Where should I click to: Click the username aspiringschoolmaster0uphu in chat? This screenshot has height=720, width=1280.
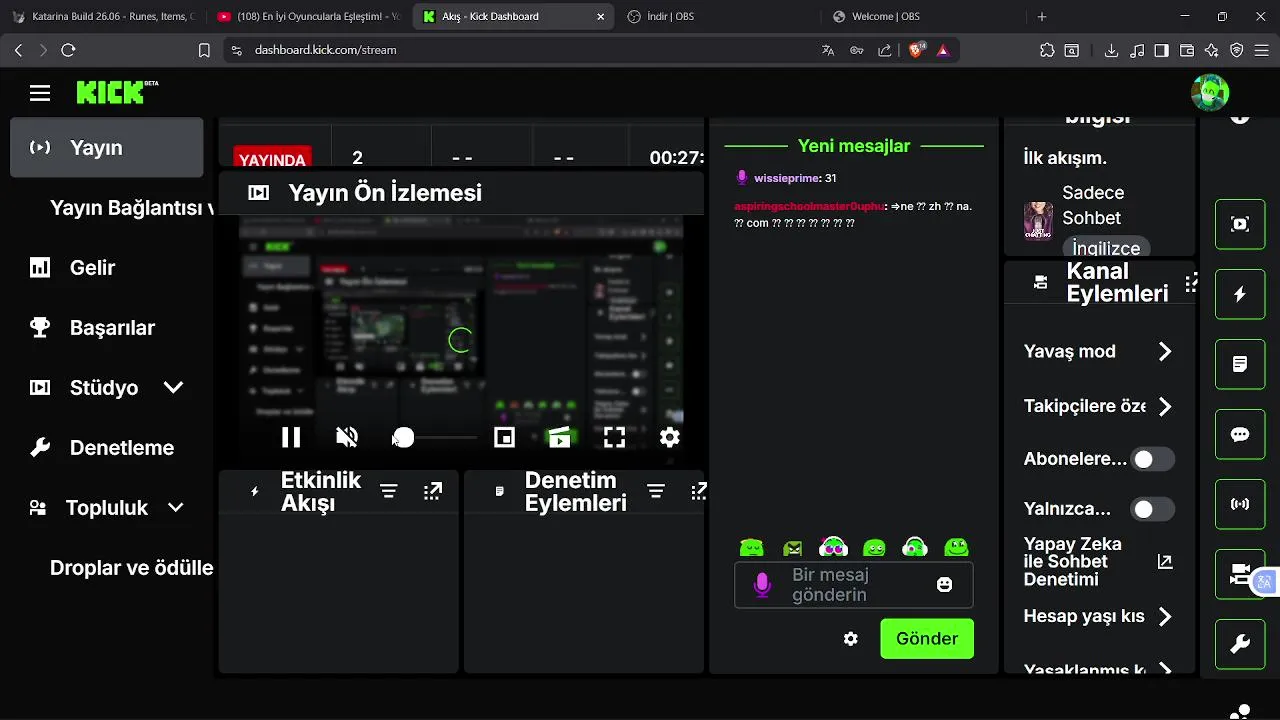[809, 206]
